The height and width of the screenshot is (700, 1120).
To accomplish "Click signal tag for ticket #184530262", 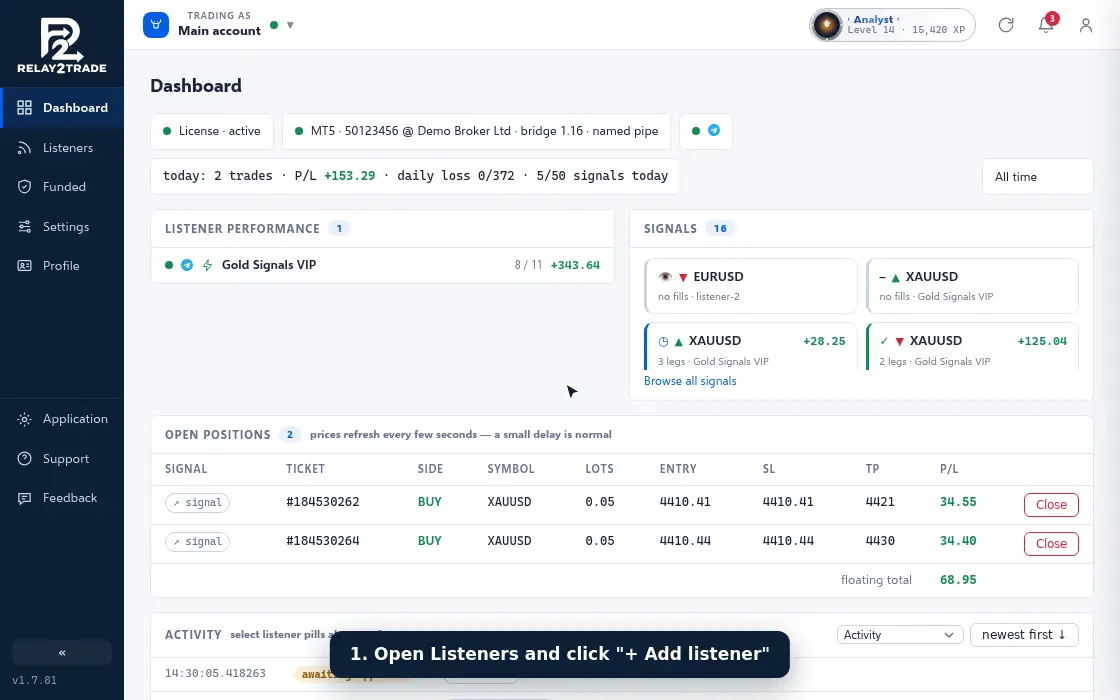I will [x=197, y=503].
